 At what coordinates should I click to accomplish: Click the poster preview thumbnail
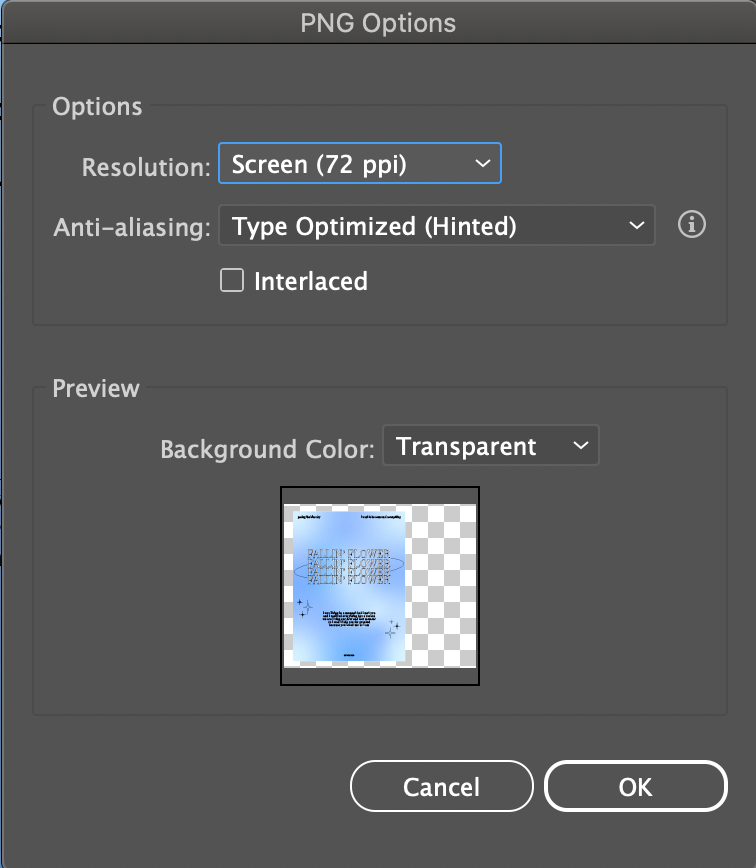[380, 586]
